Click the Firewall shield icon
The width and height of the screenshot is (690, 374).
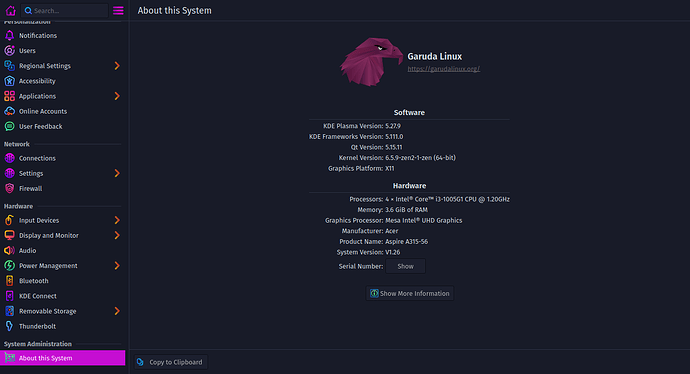tap(9, 188)
